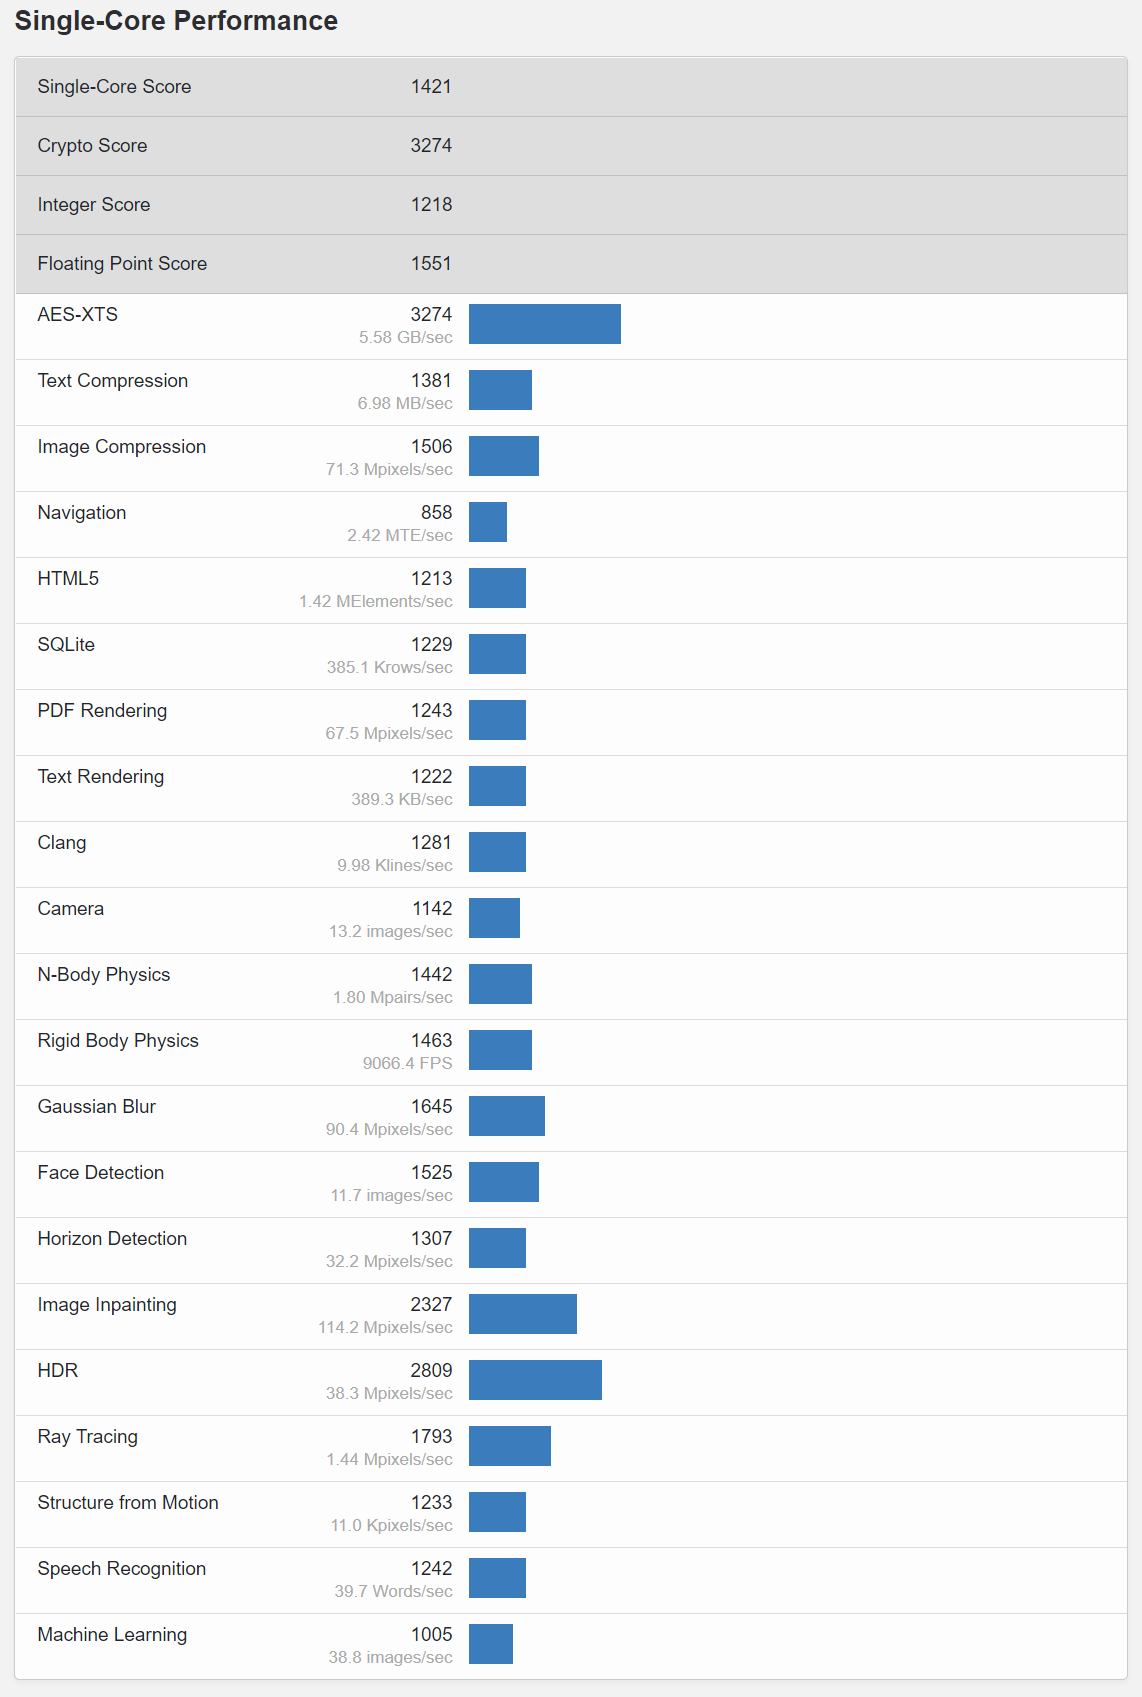Click the AES-XTS blue score bar
Viewport: 1142px width, 1697px height.
[544, 324]
